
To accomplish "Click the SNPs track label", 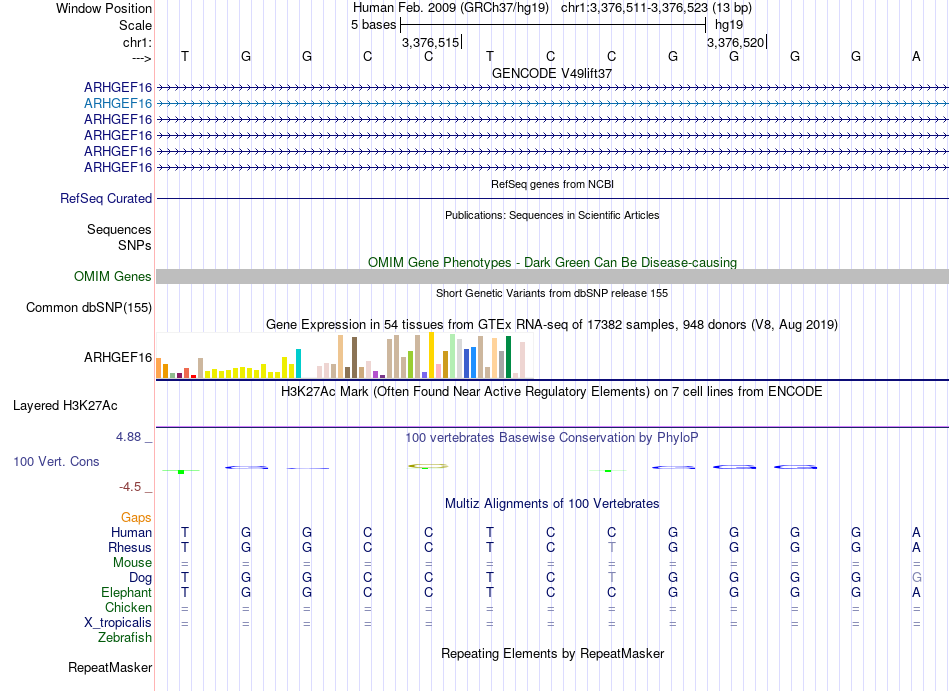I will click(135, 245).
